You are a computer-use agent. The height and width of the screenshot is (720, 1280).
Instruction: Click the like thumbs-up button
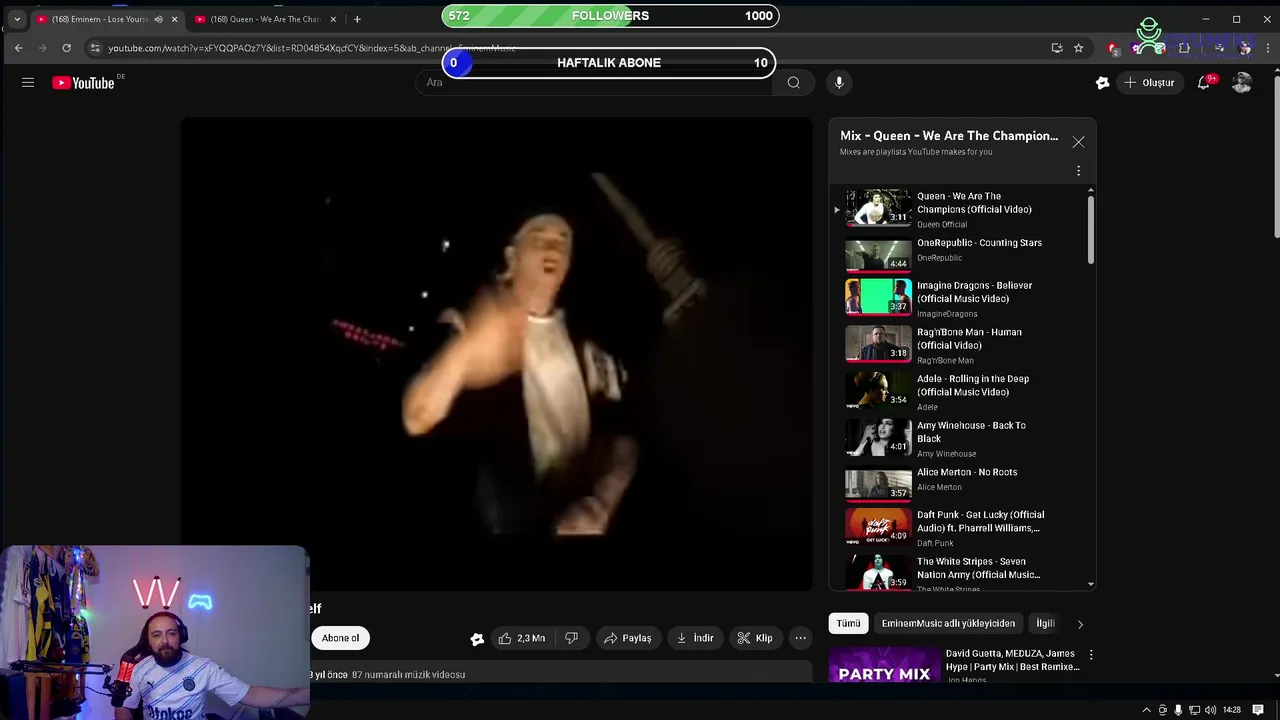tap(522, 638)
